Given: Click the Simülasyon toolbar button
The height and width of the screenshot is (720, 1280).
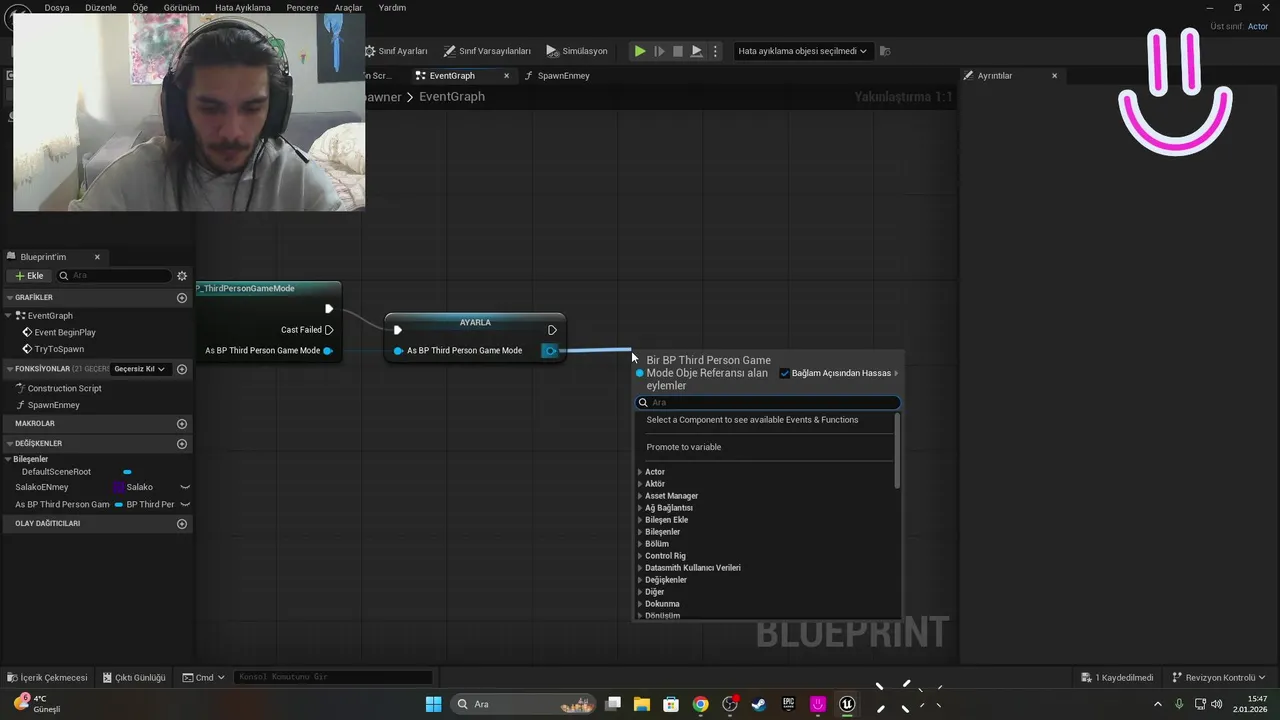Looking at the screenshot, I should click(x=577, y=51).
